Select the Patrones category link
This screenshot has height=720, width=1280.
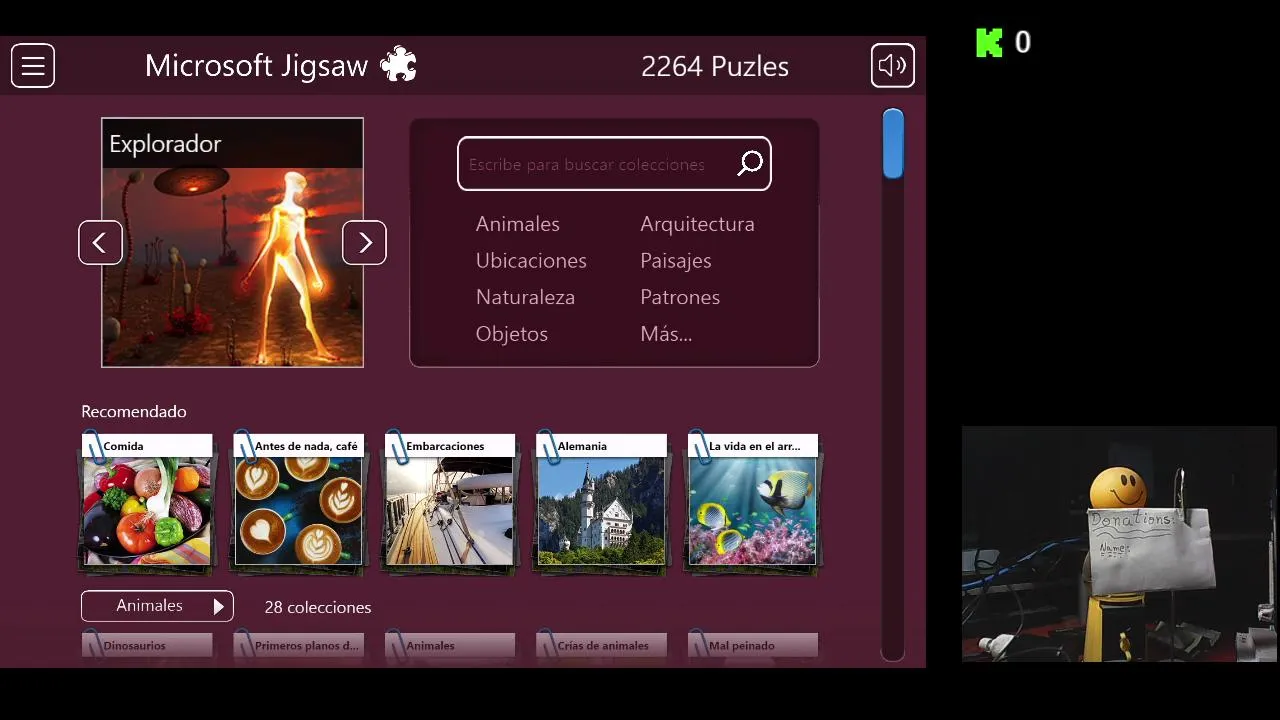(x=680, y=297)
